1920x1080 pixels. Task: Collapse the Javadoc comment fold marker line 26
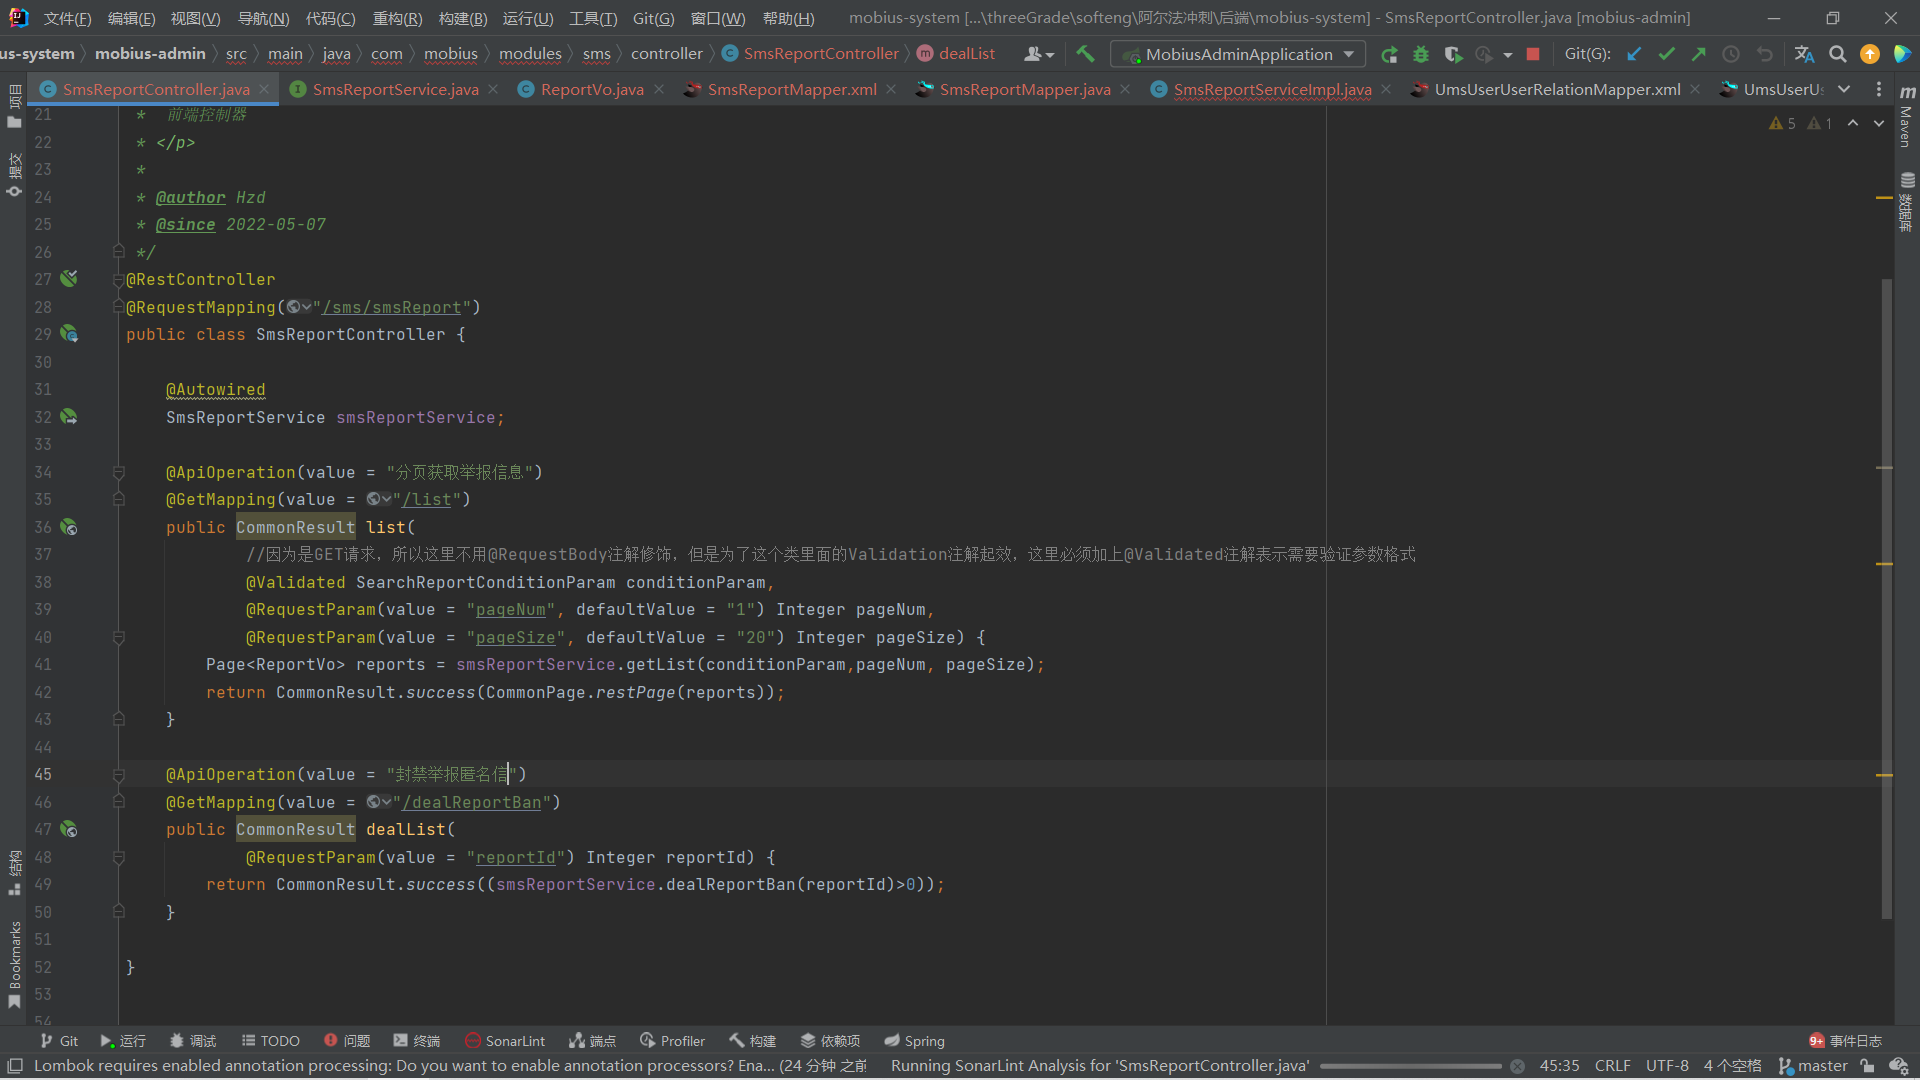[x=119, y=252]
